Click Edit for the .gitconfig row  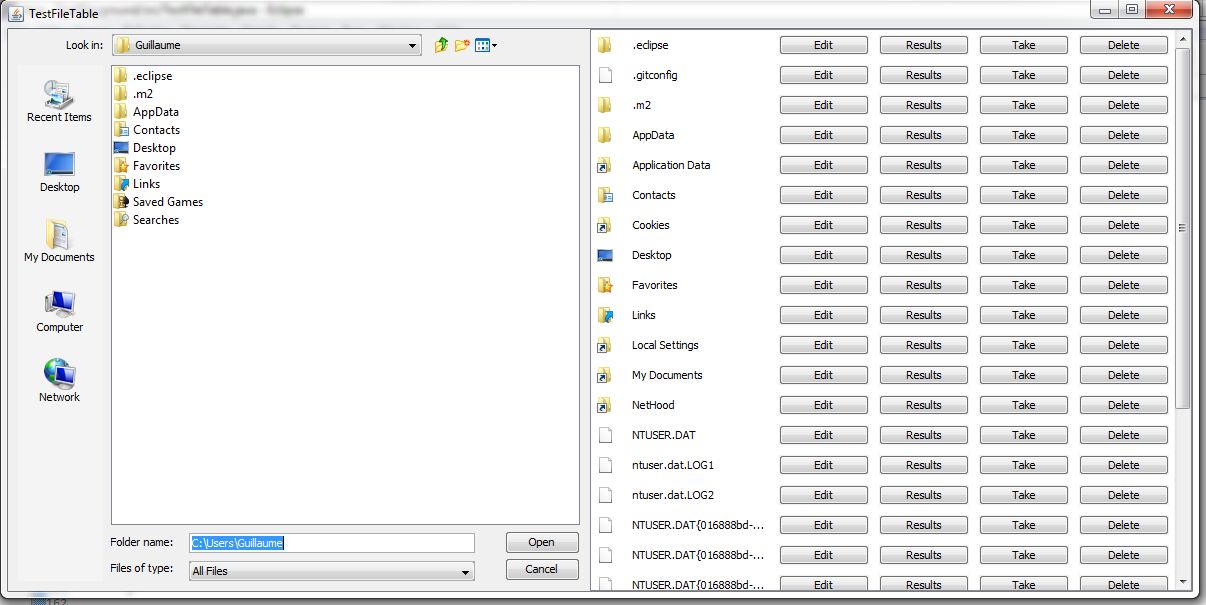tap(823, 75)
